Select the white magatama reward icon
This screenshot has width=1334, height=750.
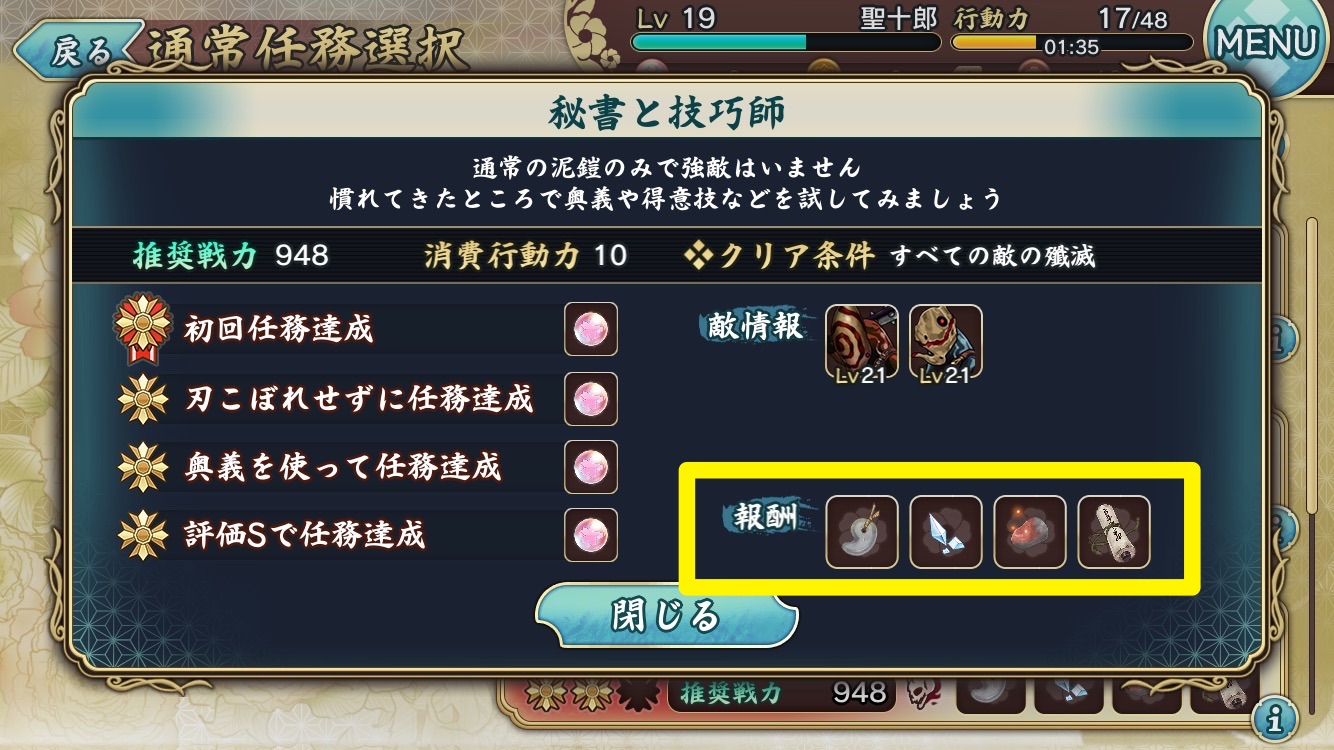(x=861, y=531)
